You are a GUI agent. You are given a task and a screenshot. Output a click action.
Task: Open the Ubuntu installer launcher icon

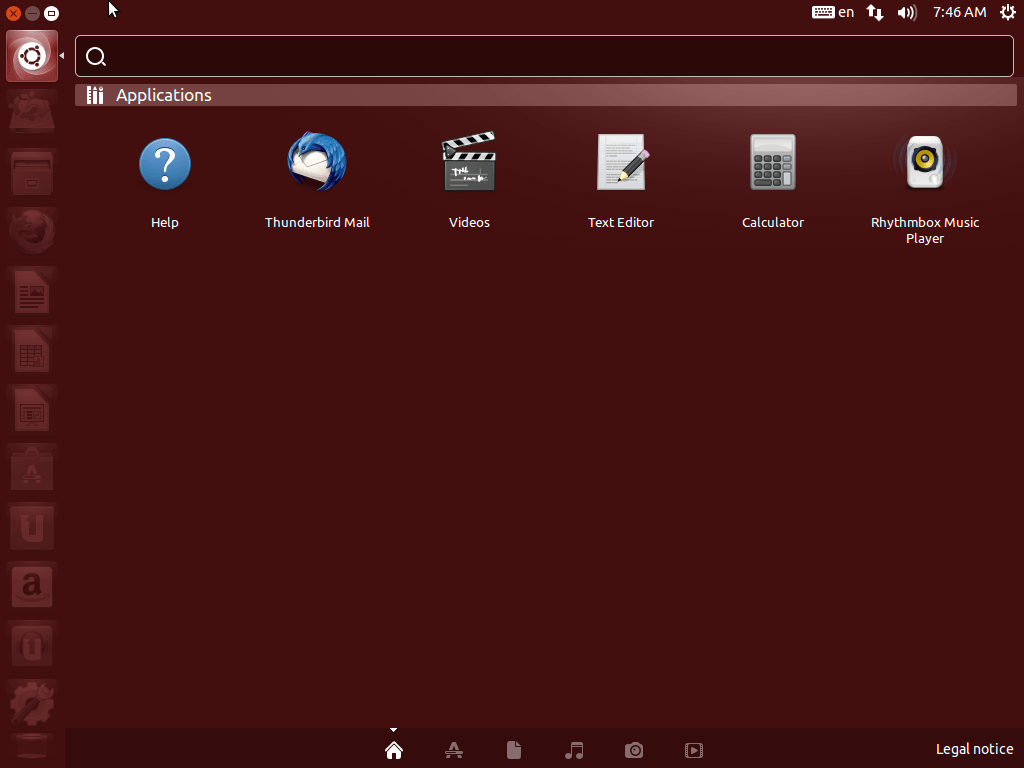coord(32,112)
